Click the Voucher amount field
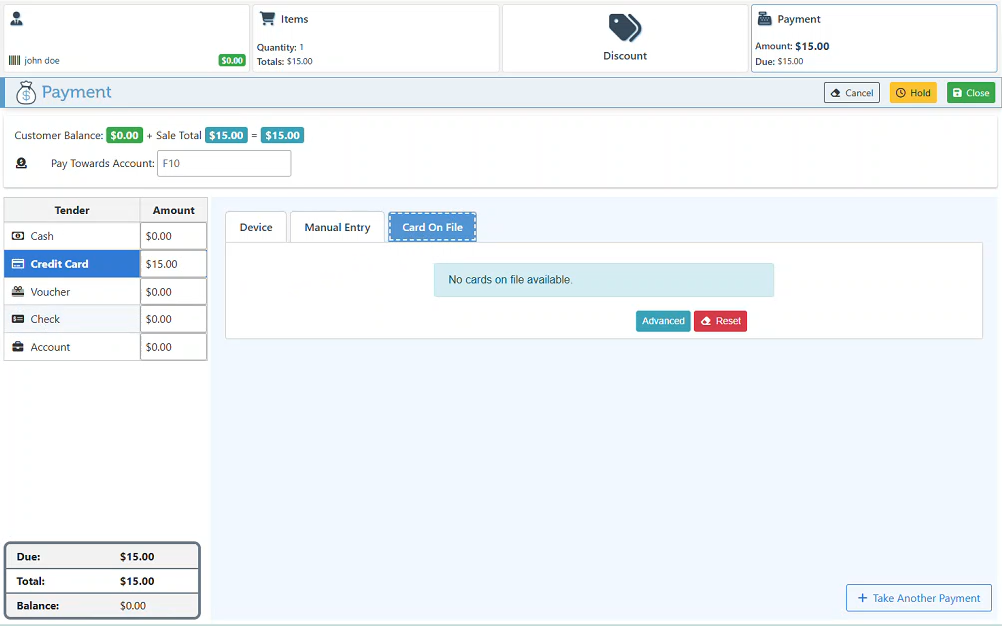This screenshot has width=1002, height=626. point(173,292)
